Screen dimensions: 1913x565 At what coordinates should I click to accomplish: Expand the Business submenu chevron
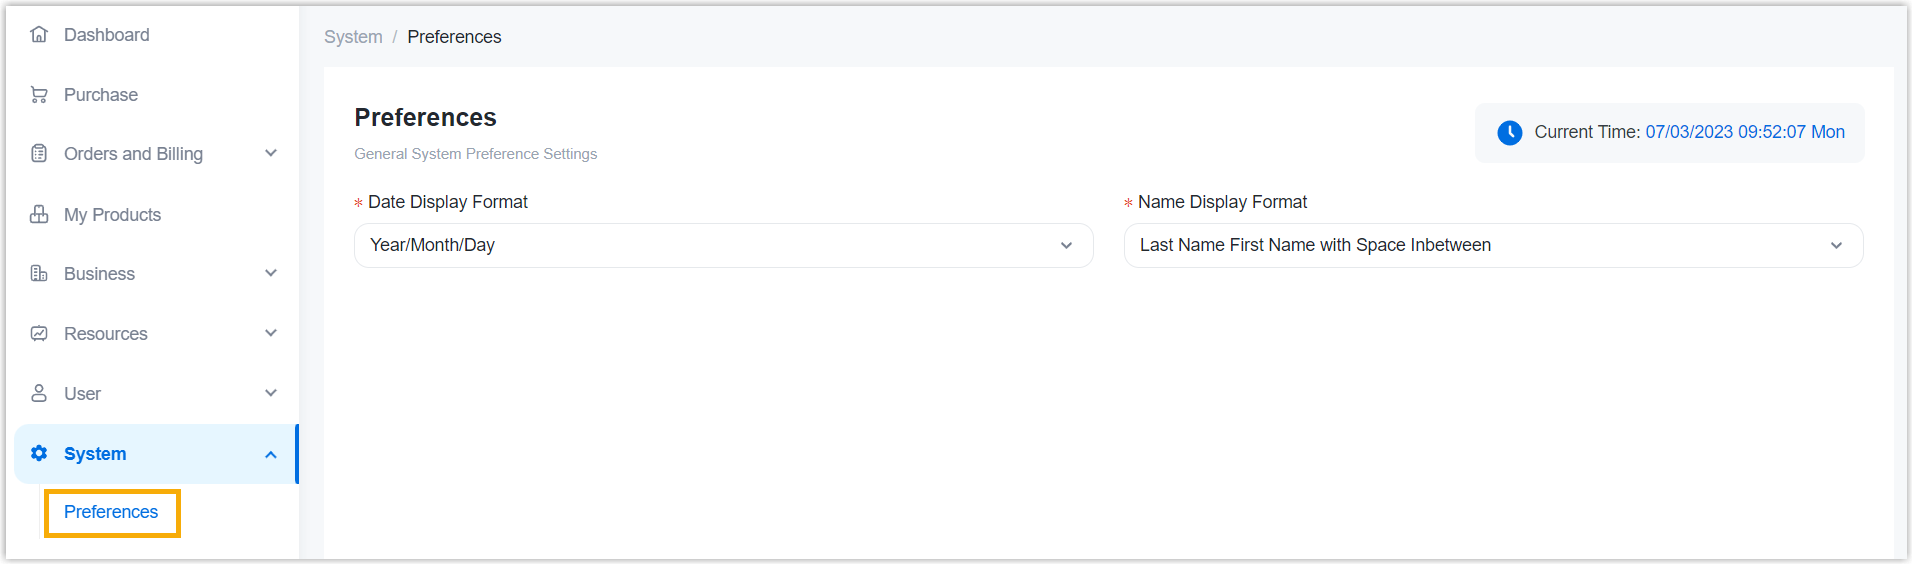tap(271, 273)
